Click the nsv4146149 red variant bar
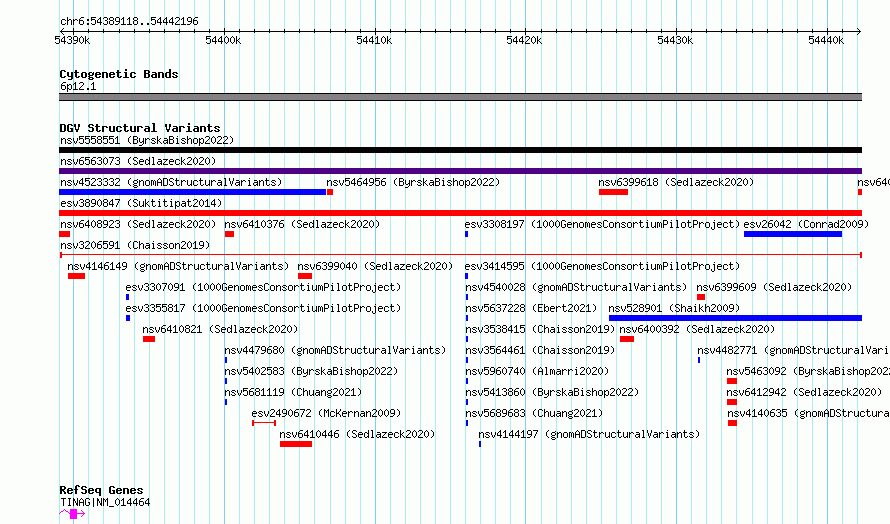The image size is (890, 524). (x=77, y=276)
